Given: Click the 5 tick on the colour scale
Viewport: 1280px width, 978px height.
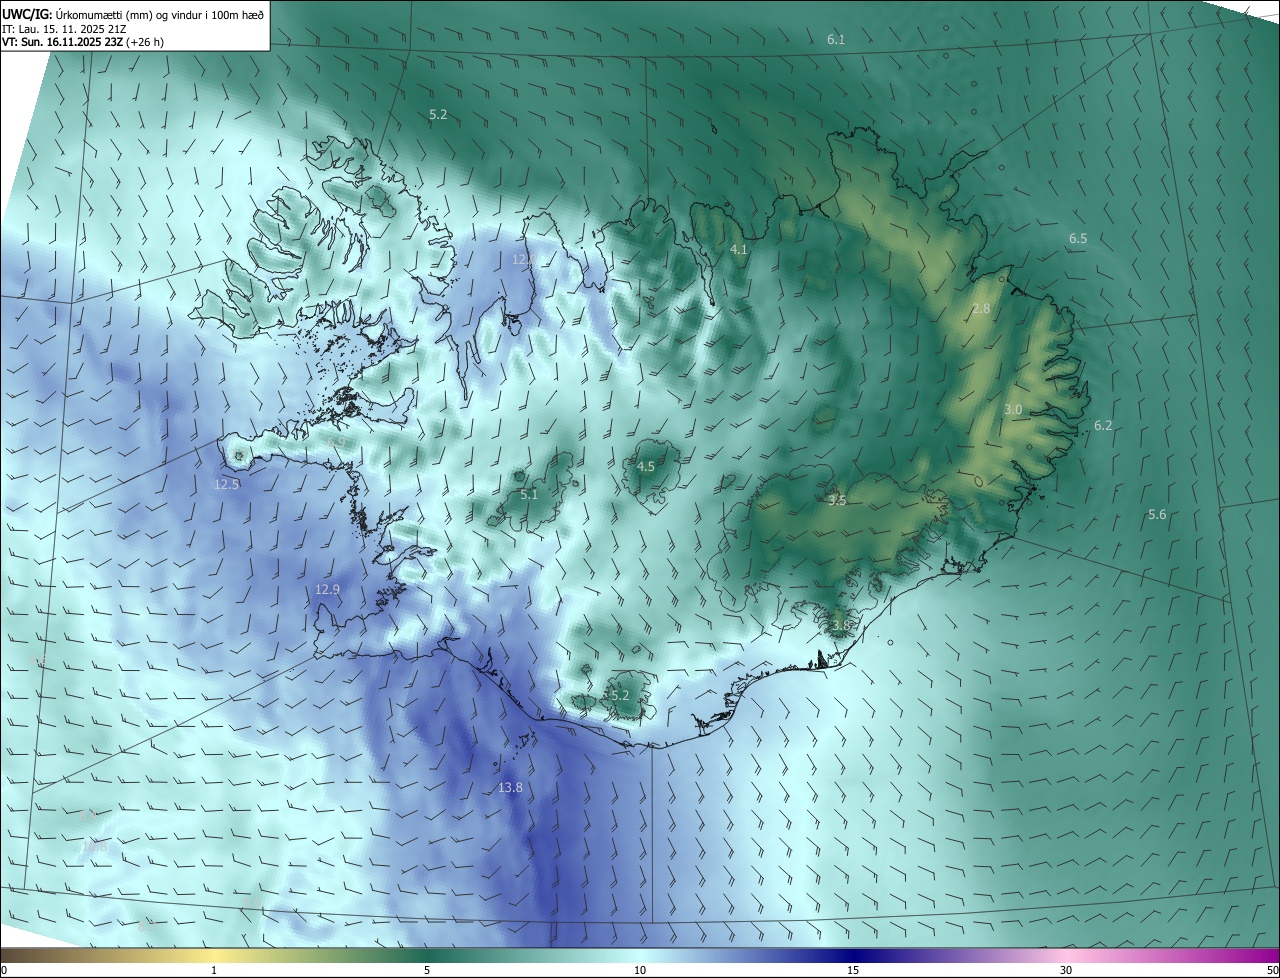Looking at the screenshot, I should tap(427, 970).
